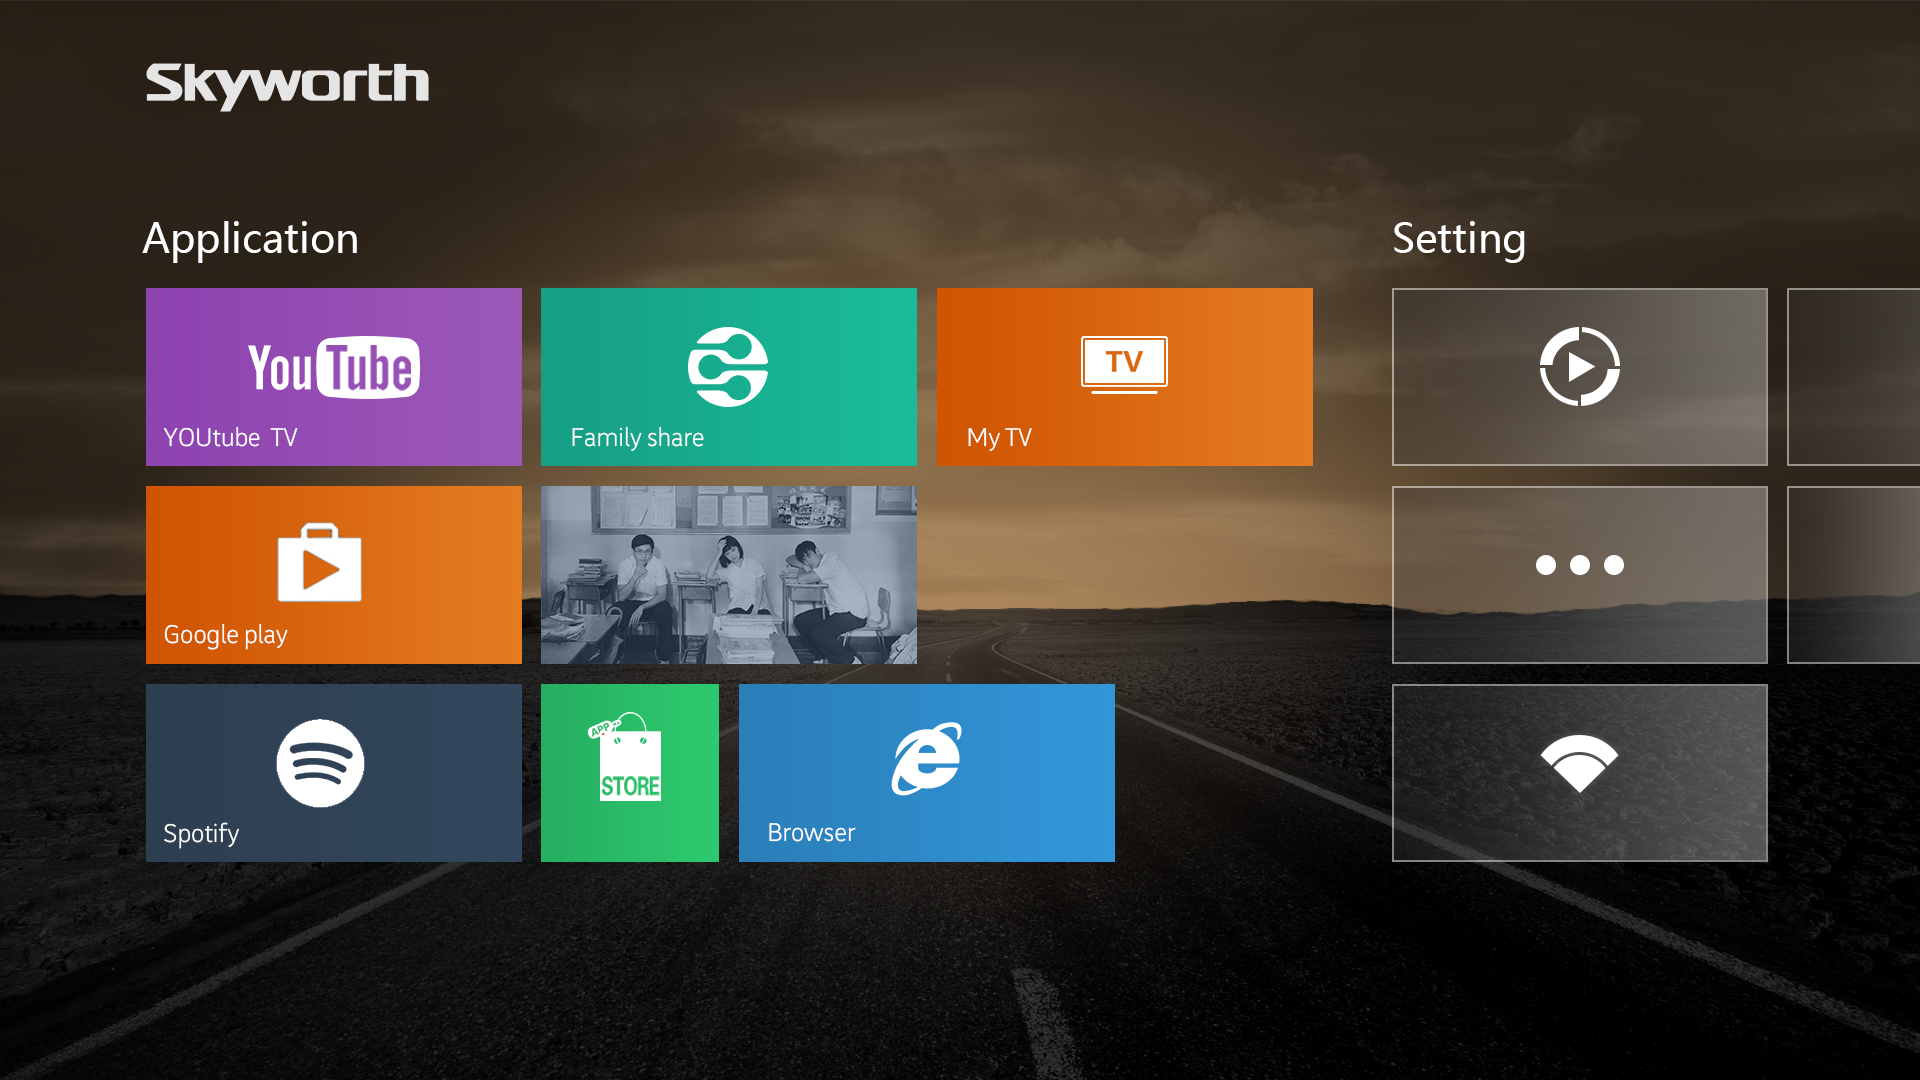Click the "Google play" label text
The image size is (1920, 1080).
click(x=225, y=635)
